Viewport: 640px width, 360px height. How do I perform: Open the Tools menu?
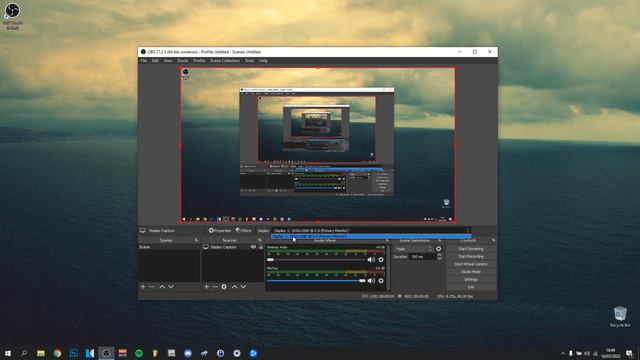click(x=249, y=60)
